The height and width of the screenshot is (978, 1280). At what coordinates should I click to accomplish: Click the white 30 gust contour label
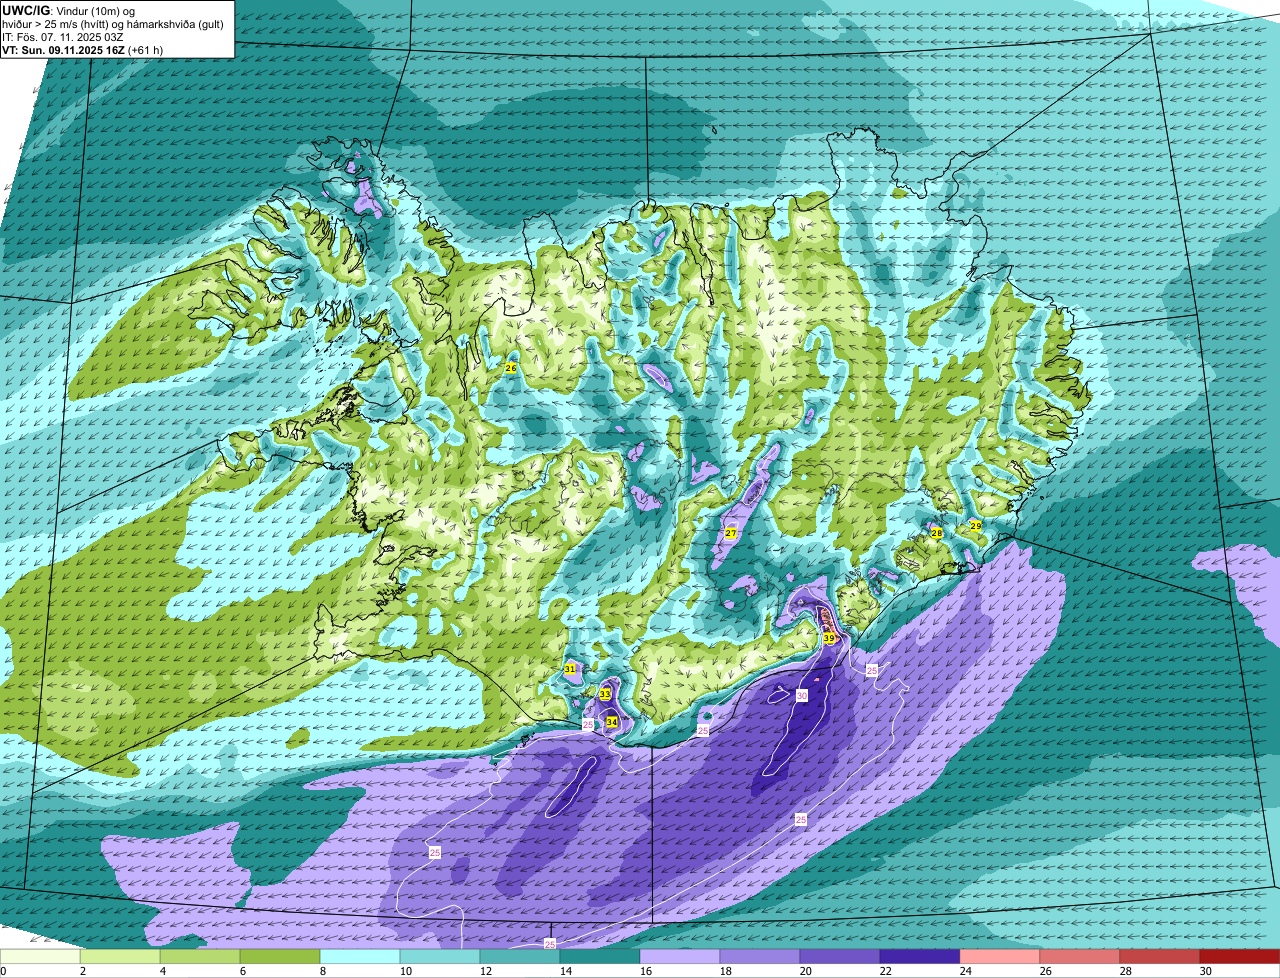click(802, 695)
